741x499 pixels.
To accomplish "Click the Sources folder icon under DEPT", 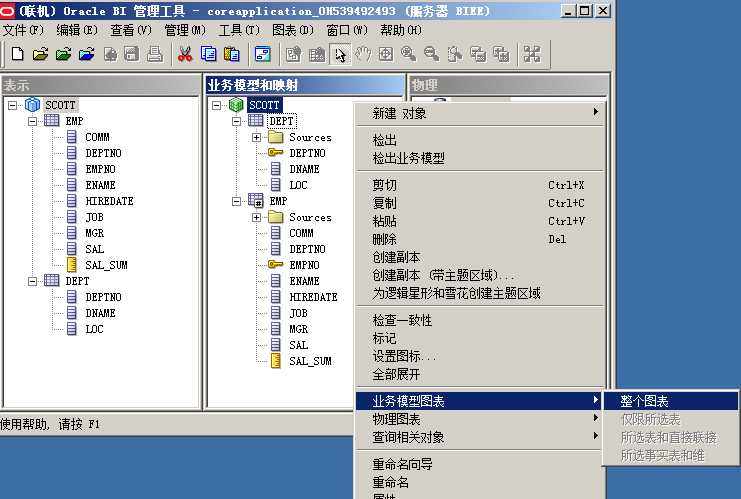I will point(276,137).
